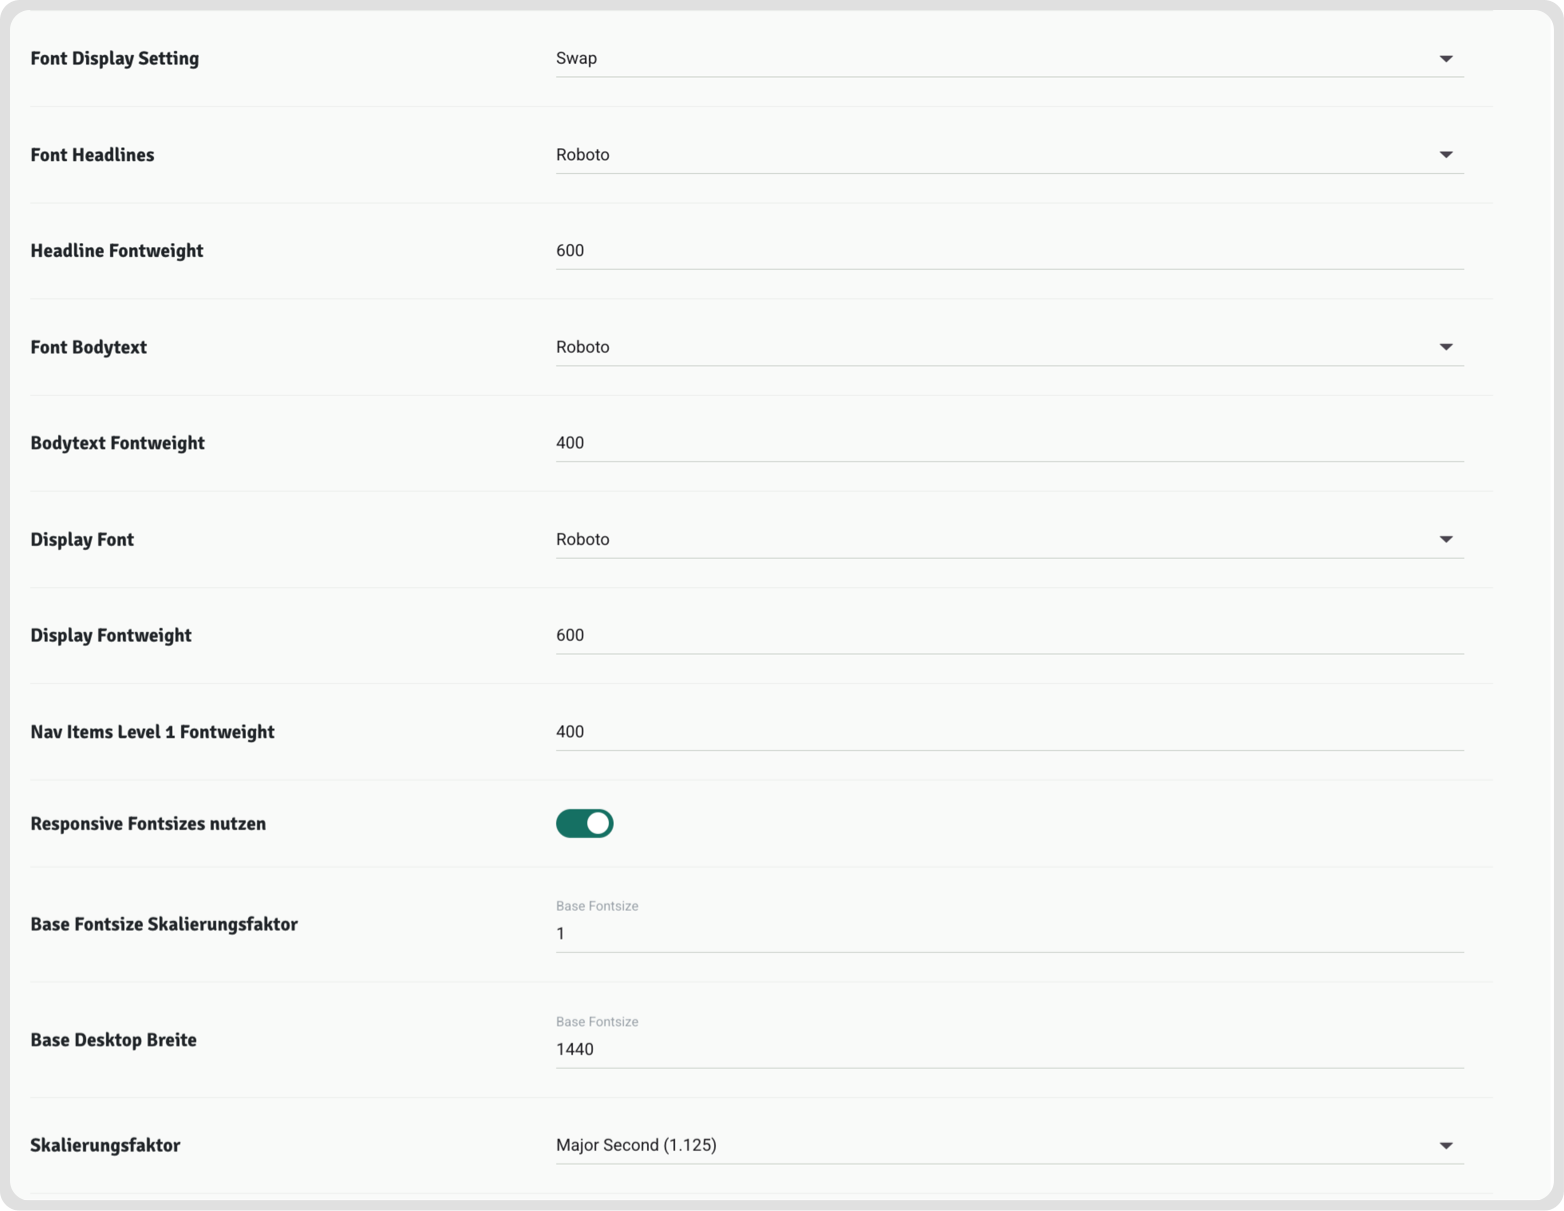This screenshot has height=1211, width=1564.
Task: Click into the Bodytext Fontweight field
Action: click(x=1008, y=443)
